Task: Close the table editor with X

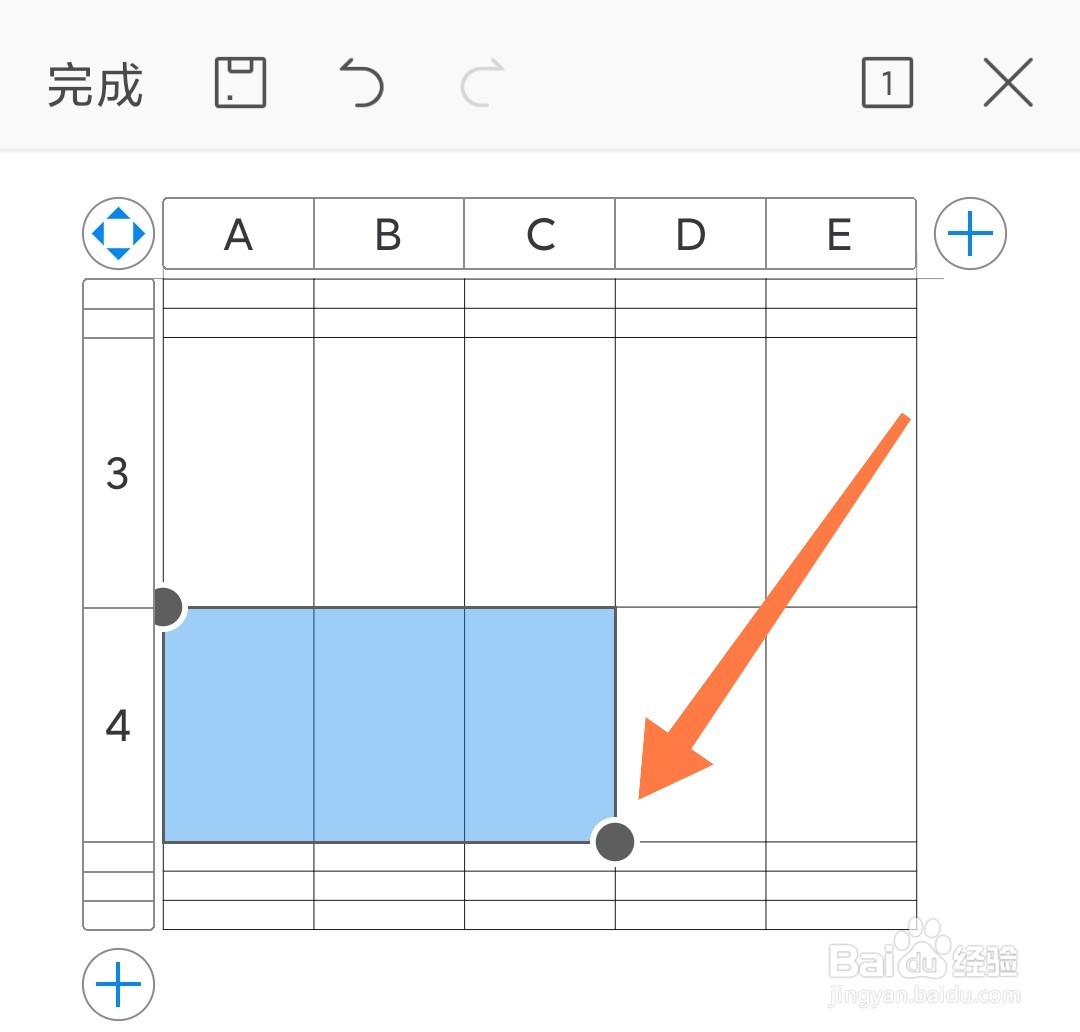Action: (x=1008, y=83)
